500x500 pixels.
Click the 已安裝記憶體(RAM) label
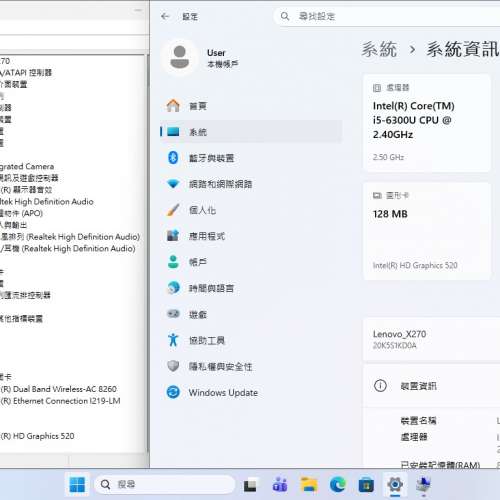tap(440, 464)
